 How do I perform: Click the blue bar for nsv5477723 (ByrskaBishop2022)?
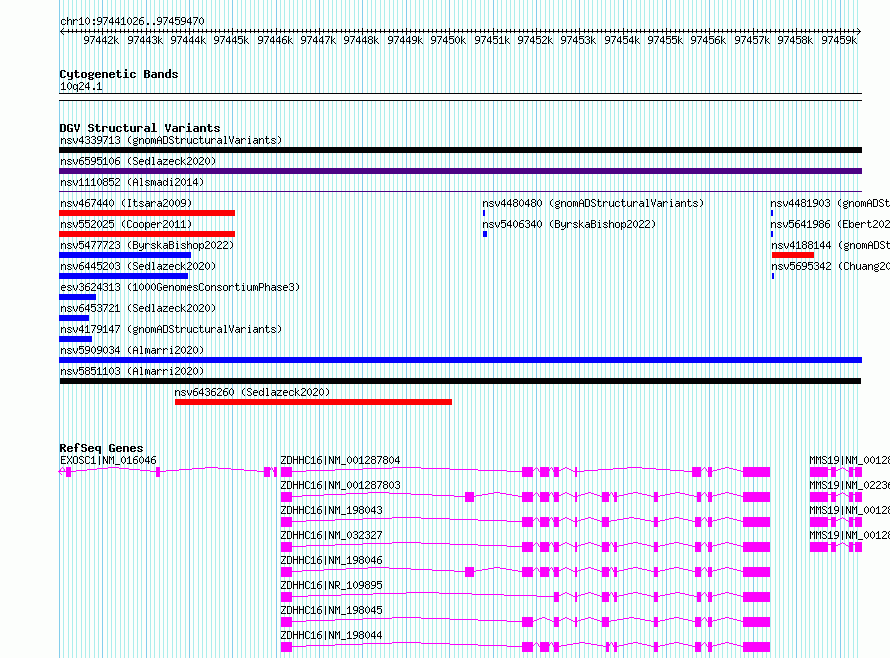tap(125, 255)
